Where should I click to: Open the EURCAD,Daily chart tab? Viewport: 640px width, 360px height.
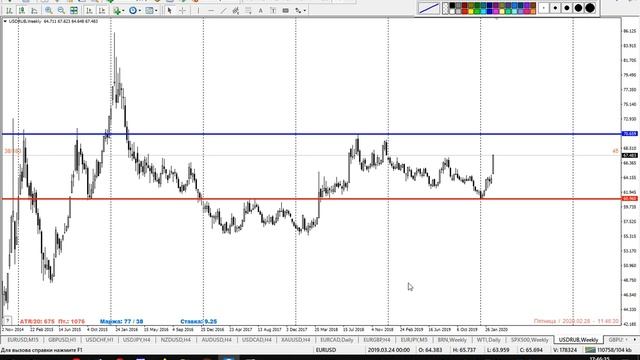(x=337, y=340)
